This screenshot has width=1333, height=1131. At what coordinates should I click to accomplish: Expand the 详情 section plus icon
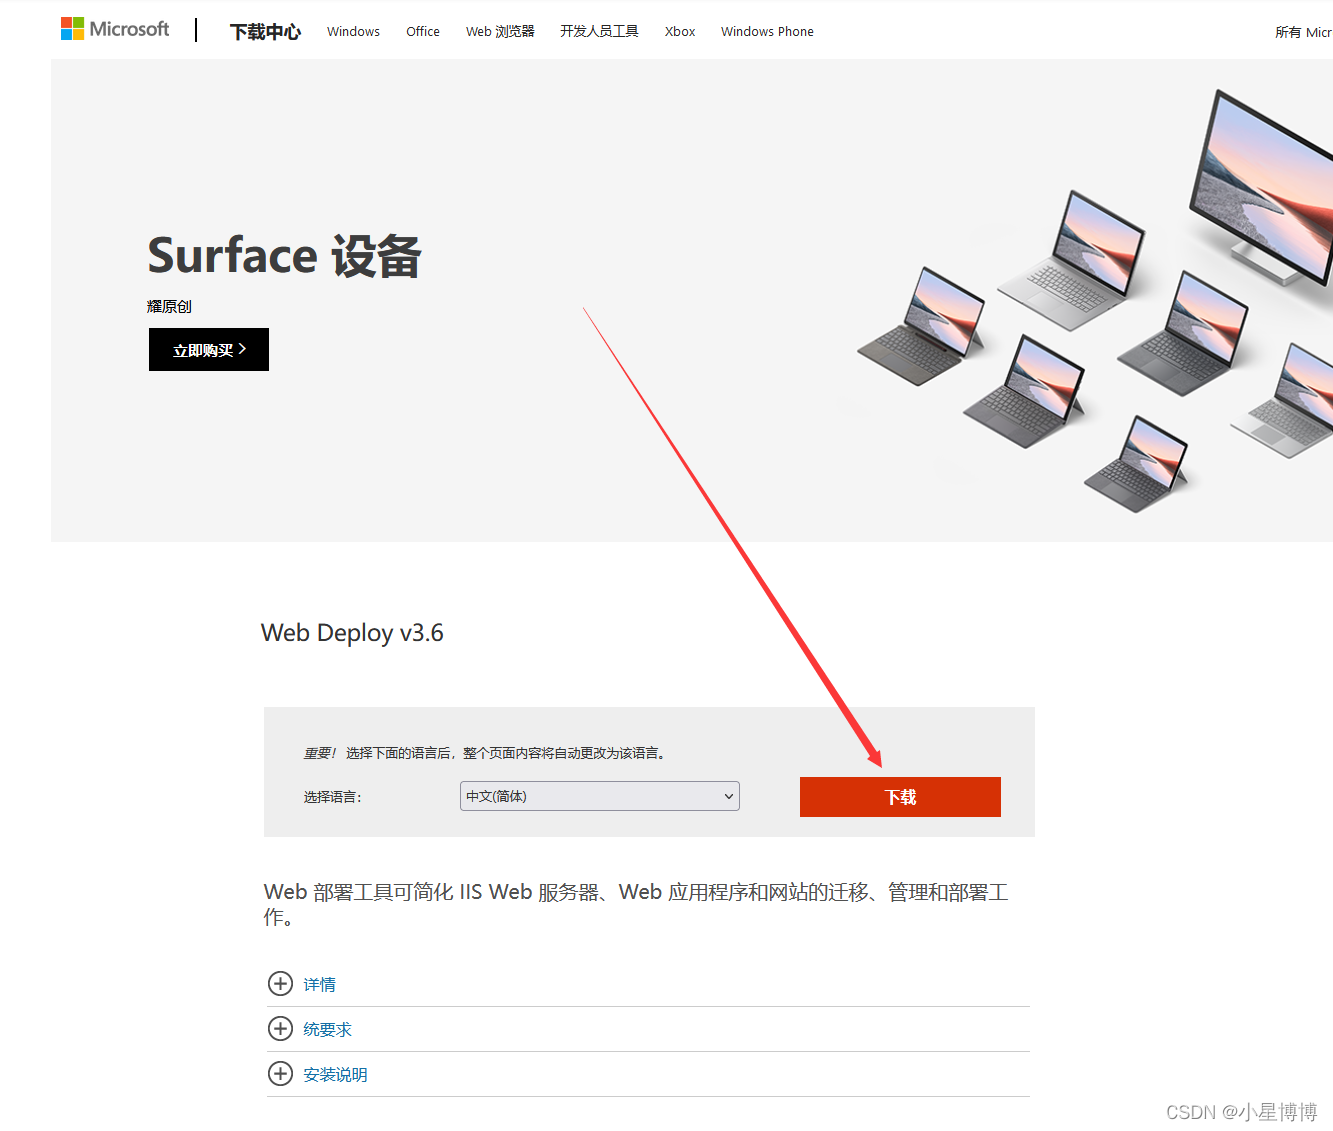coord(281,984)
